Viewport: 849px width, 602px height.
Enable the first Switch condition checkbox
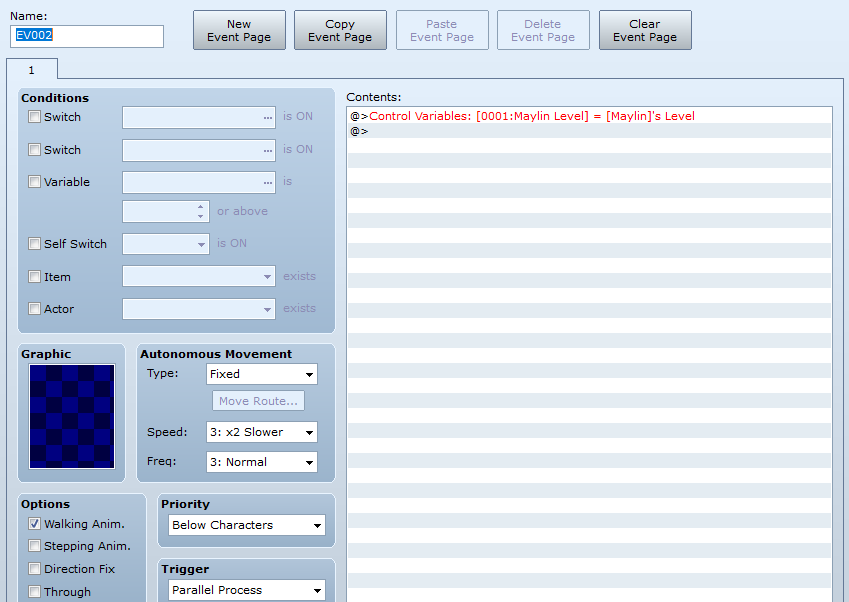pos(35,117)
